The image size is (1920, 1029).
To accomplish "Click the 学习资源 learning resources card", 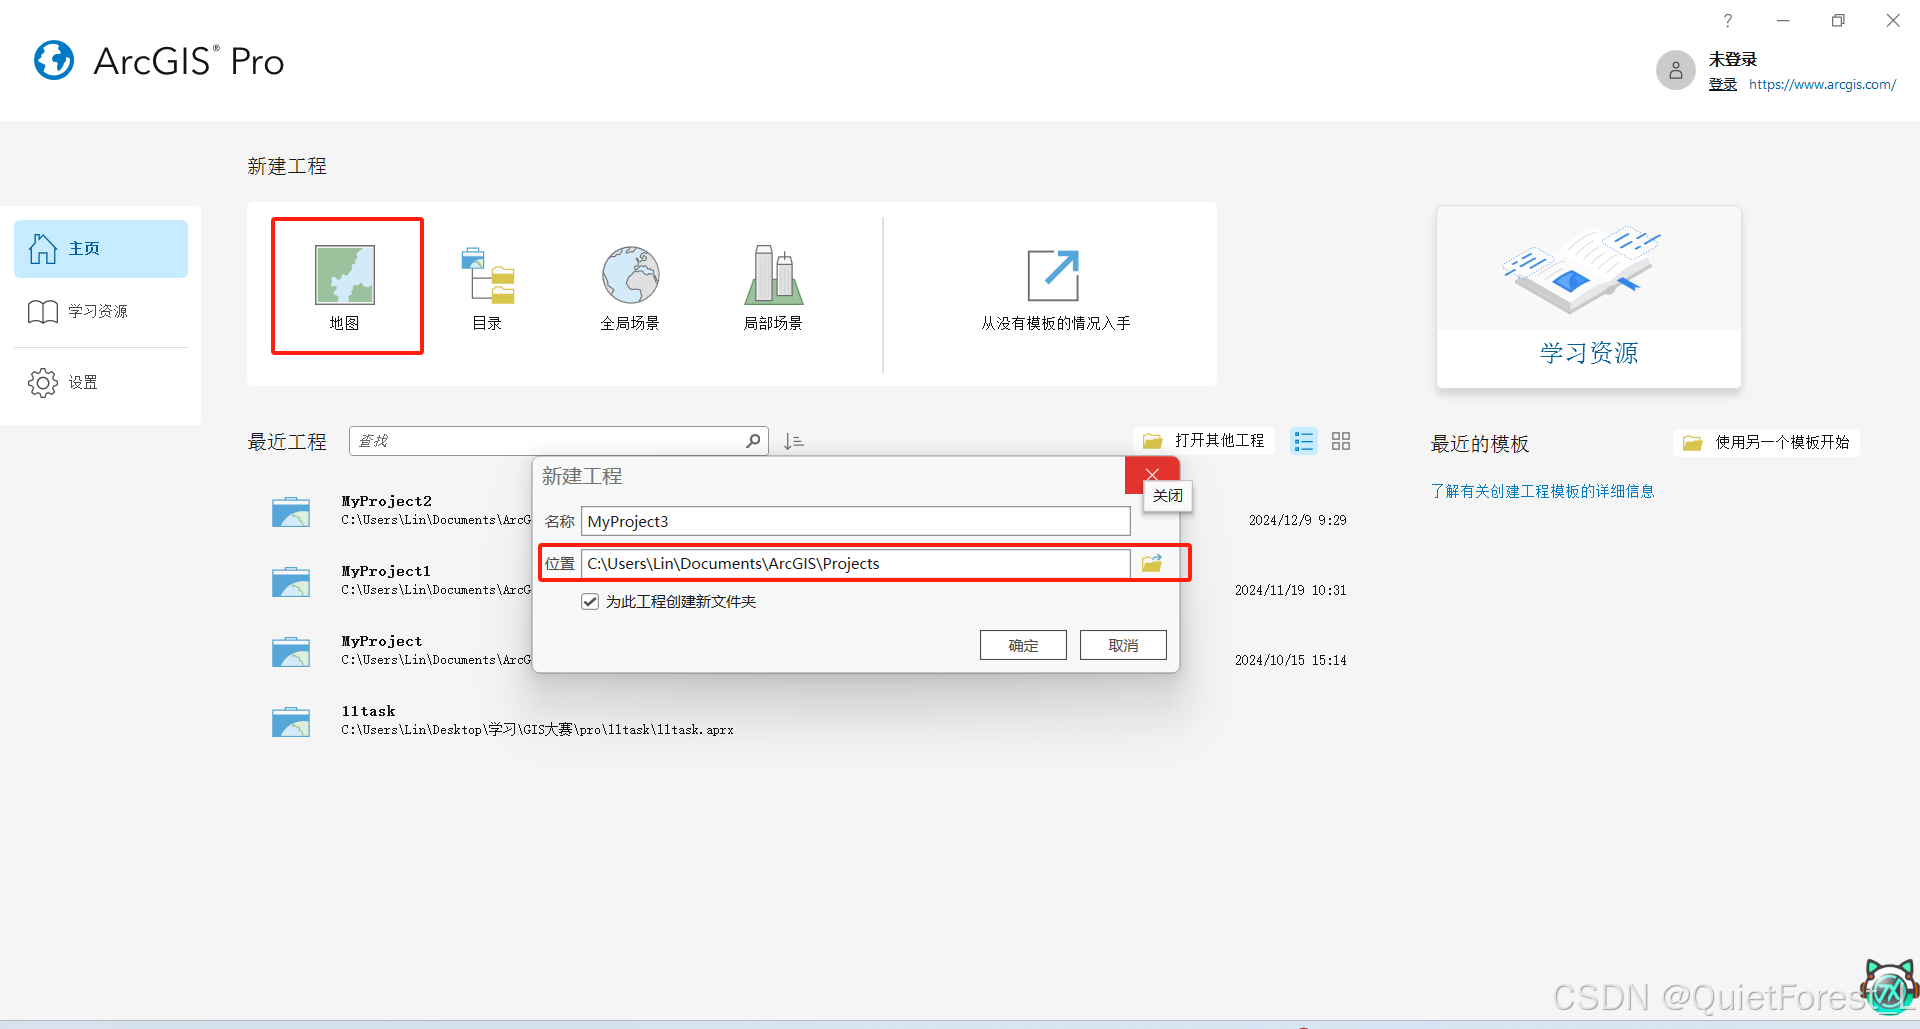I will 1589,297.
